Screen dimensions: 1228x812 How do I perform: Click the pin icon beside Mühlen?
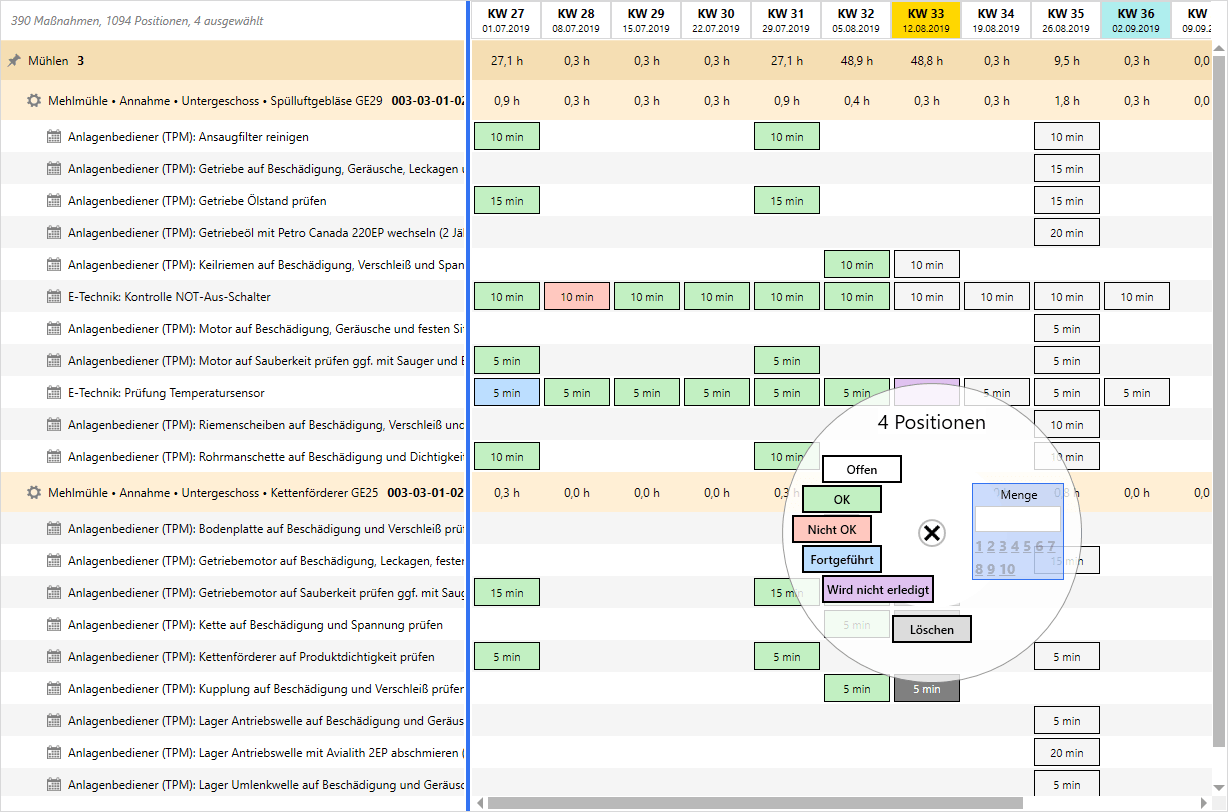pyautogui.click(x=14, y=61)
